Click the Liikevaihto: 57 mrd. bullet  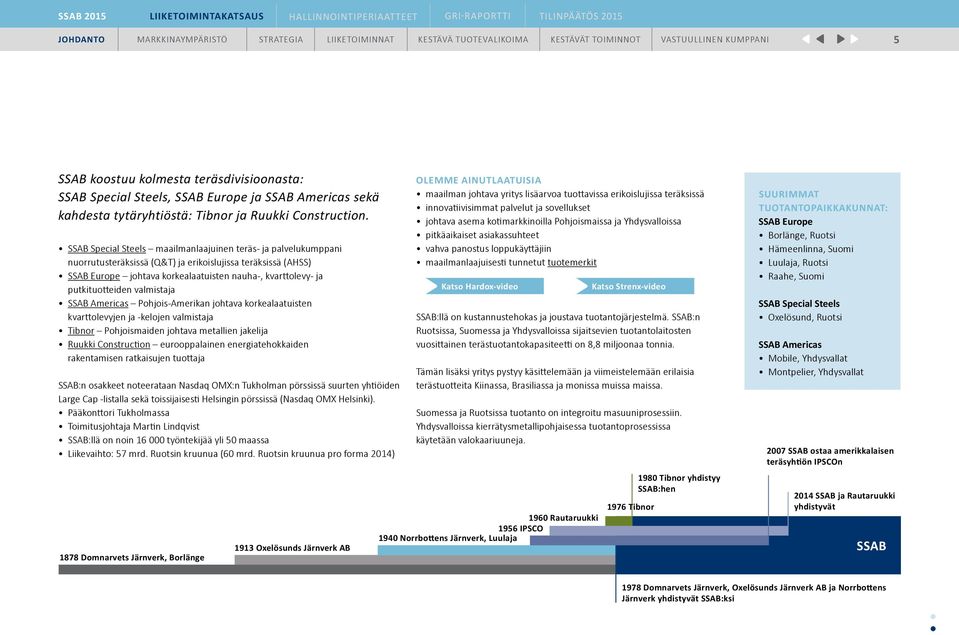pos(231,454)
